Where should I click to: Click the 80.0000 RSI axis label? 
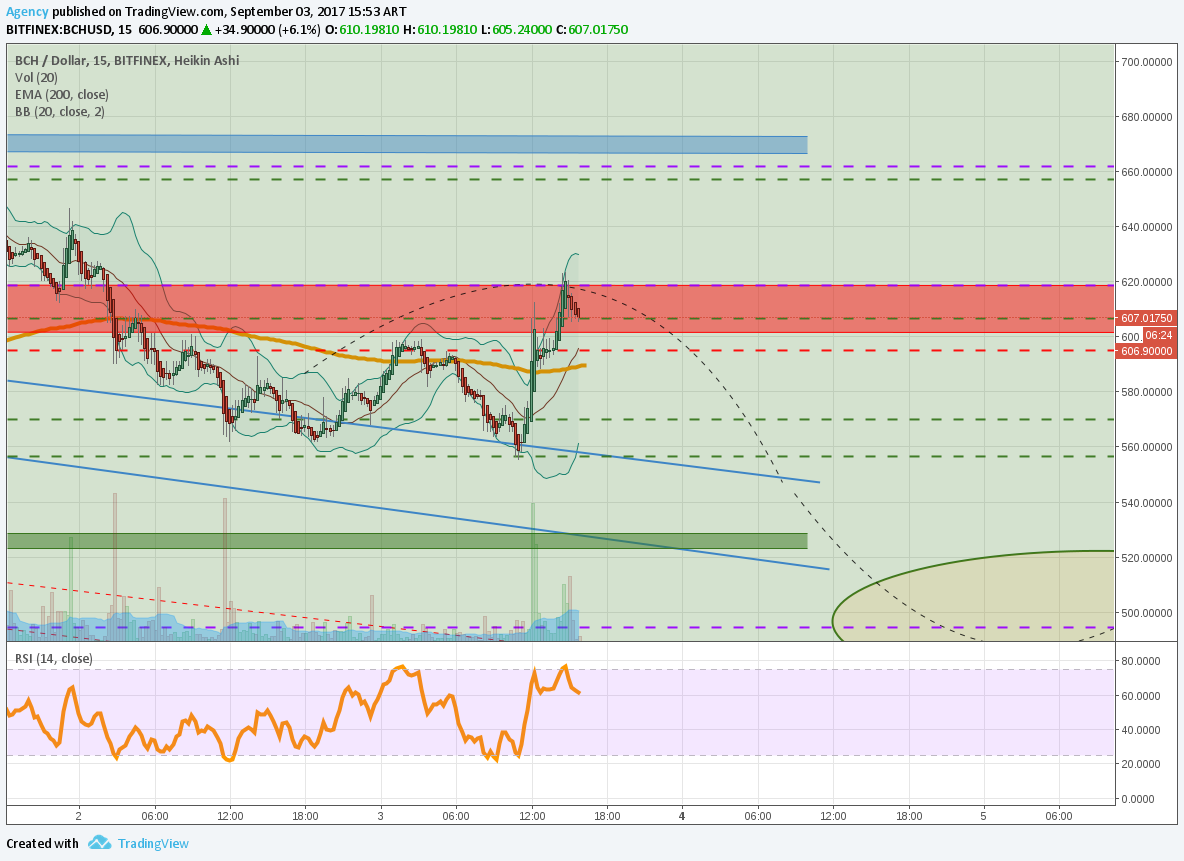coord(1141,661)
